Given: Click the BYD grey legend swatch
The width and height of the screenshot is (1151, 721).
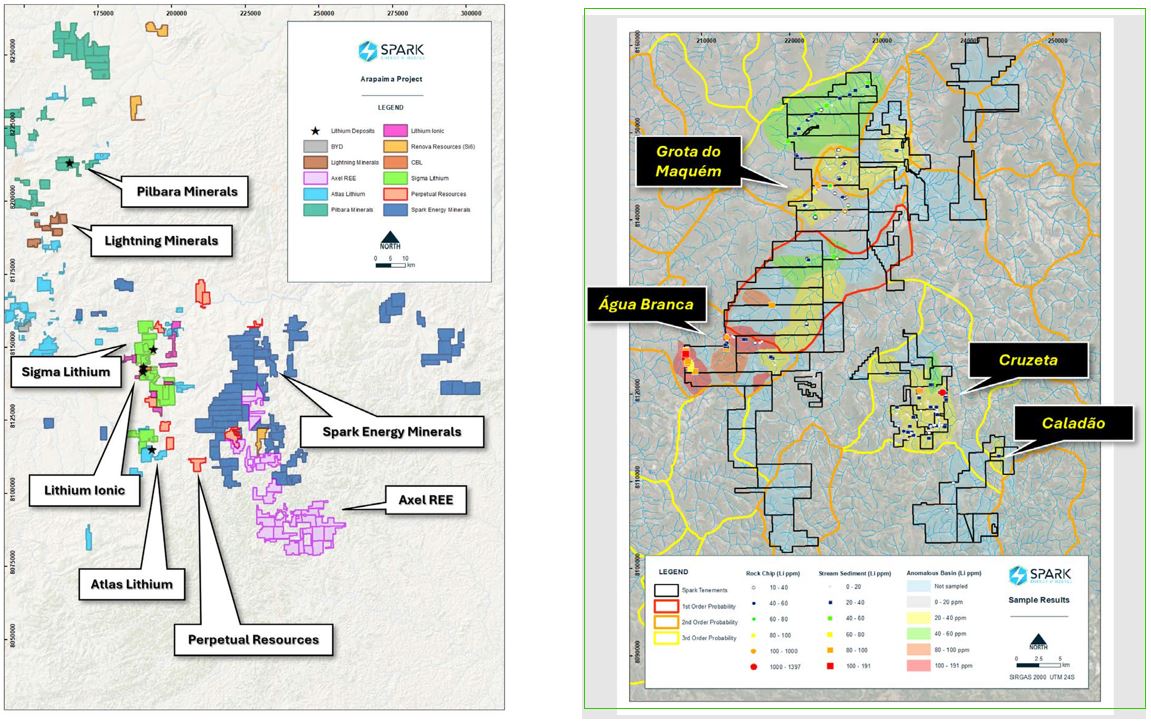Looking at the screenshot, I should (x=316, y=147).
